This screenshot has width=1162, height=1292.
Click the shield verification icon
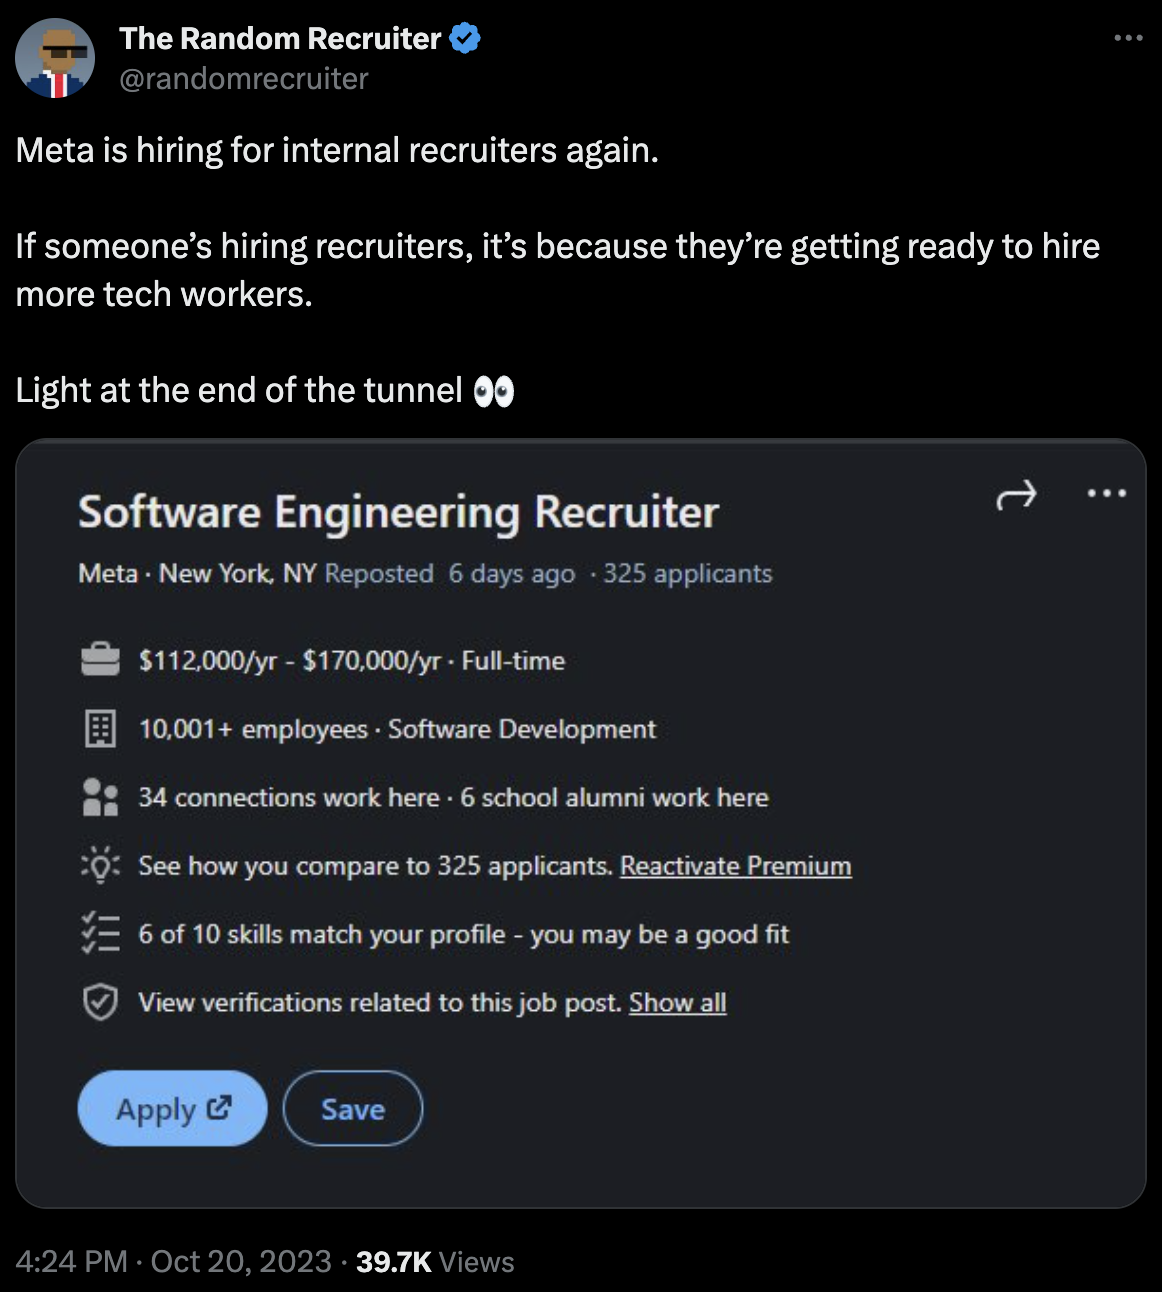point(100,1002)
